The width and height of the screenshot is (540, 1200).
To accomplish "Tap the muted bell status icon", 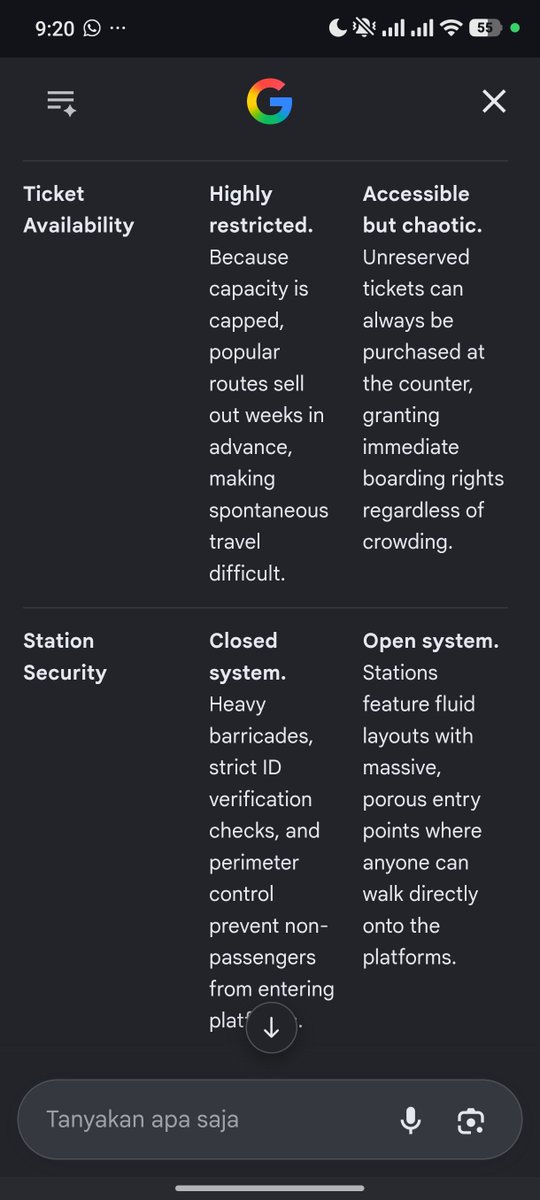I will (x=366, y=29).
